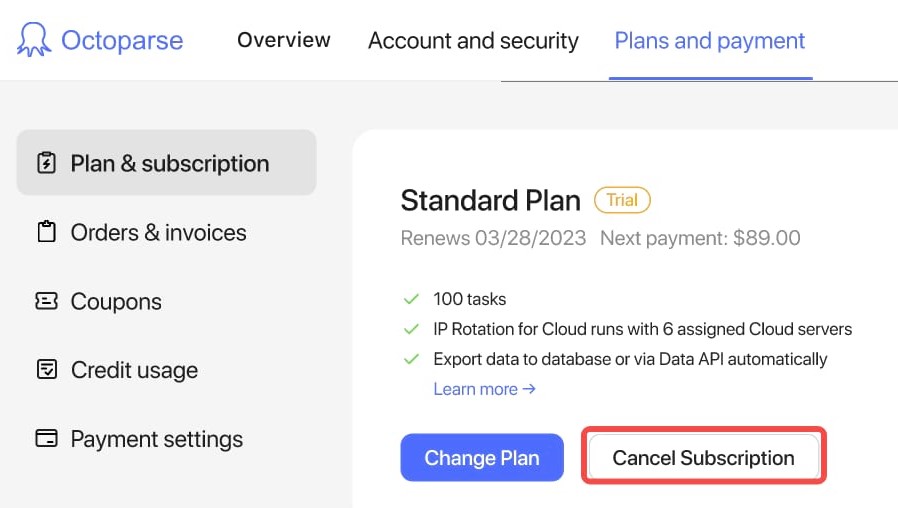This screenshot has width=898, height=508.
Task: Open the Account and security tab
Action: [x=473, y=41]
